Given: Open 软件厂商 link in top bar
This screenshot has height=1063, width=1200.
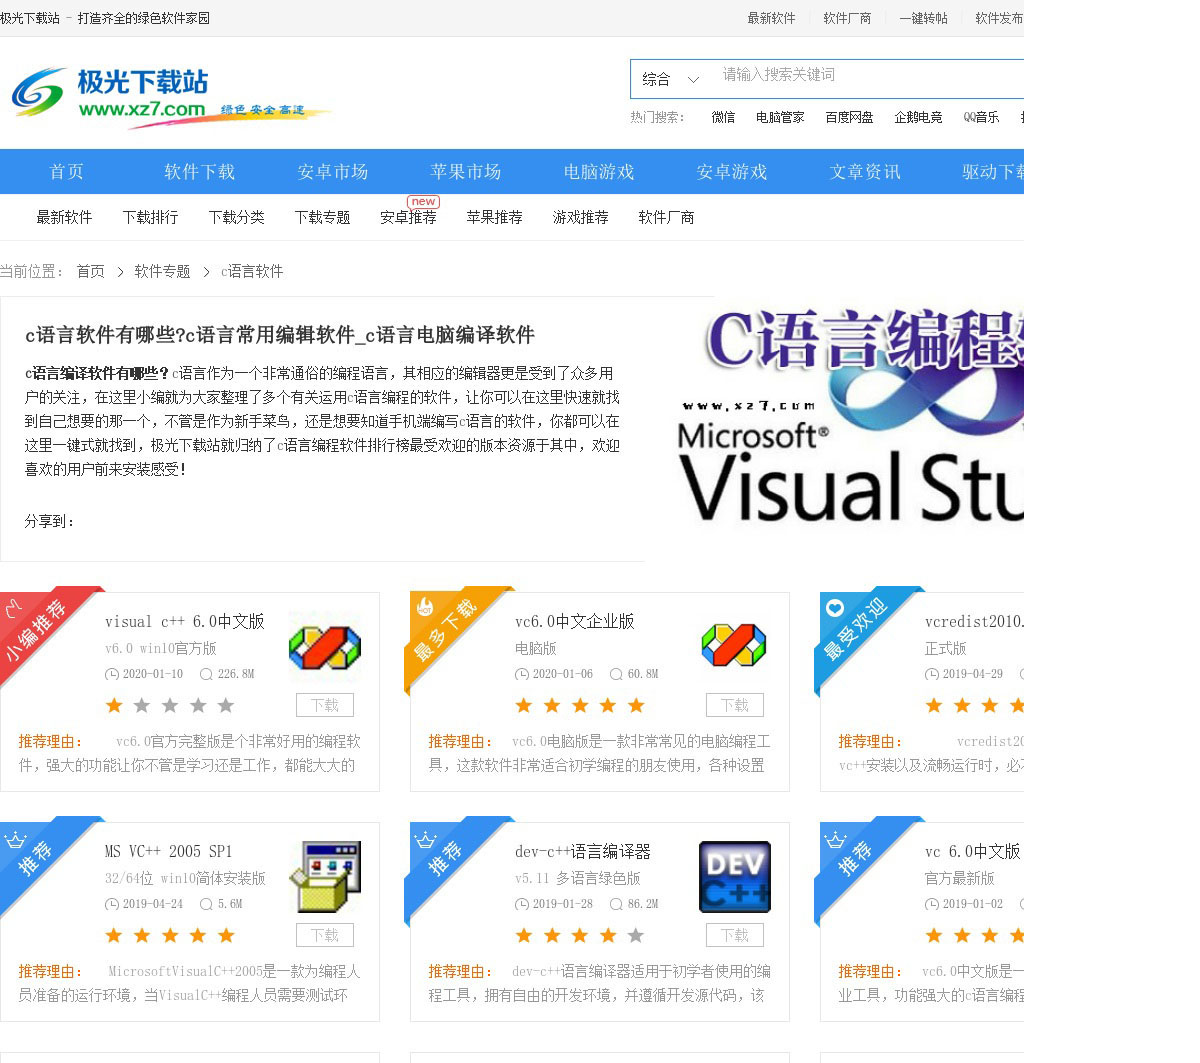Looking at the screenshot, I should pos(847,18).
